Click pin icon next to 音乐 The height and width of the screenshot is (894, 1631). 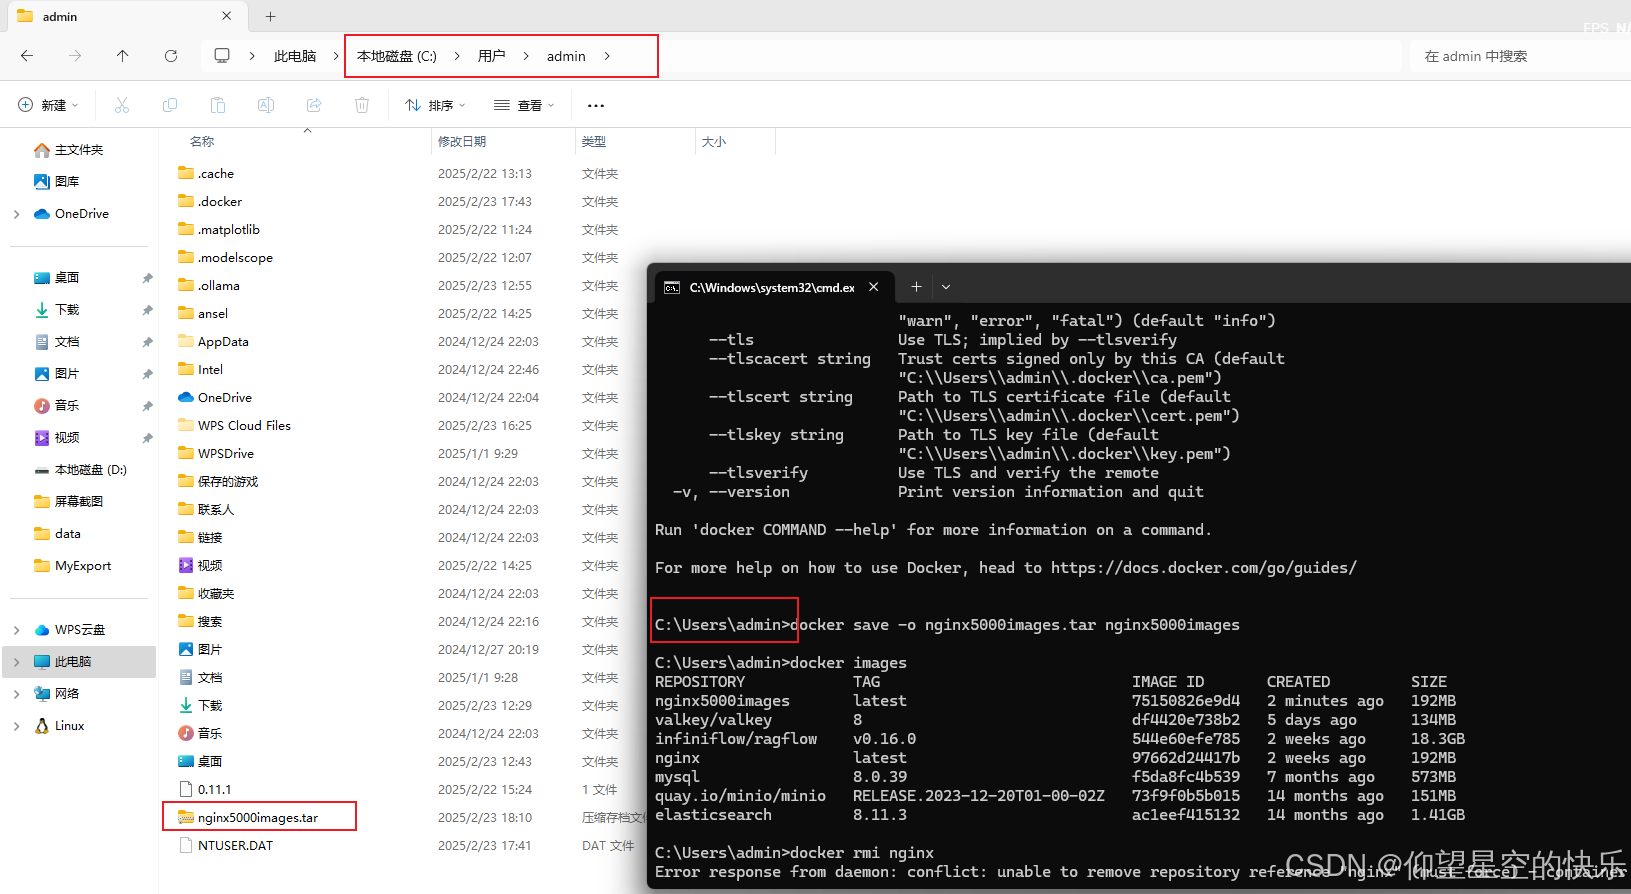tap(147, 406)
